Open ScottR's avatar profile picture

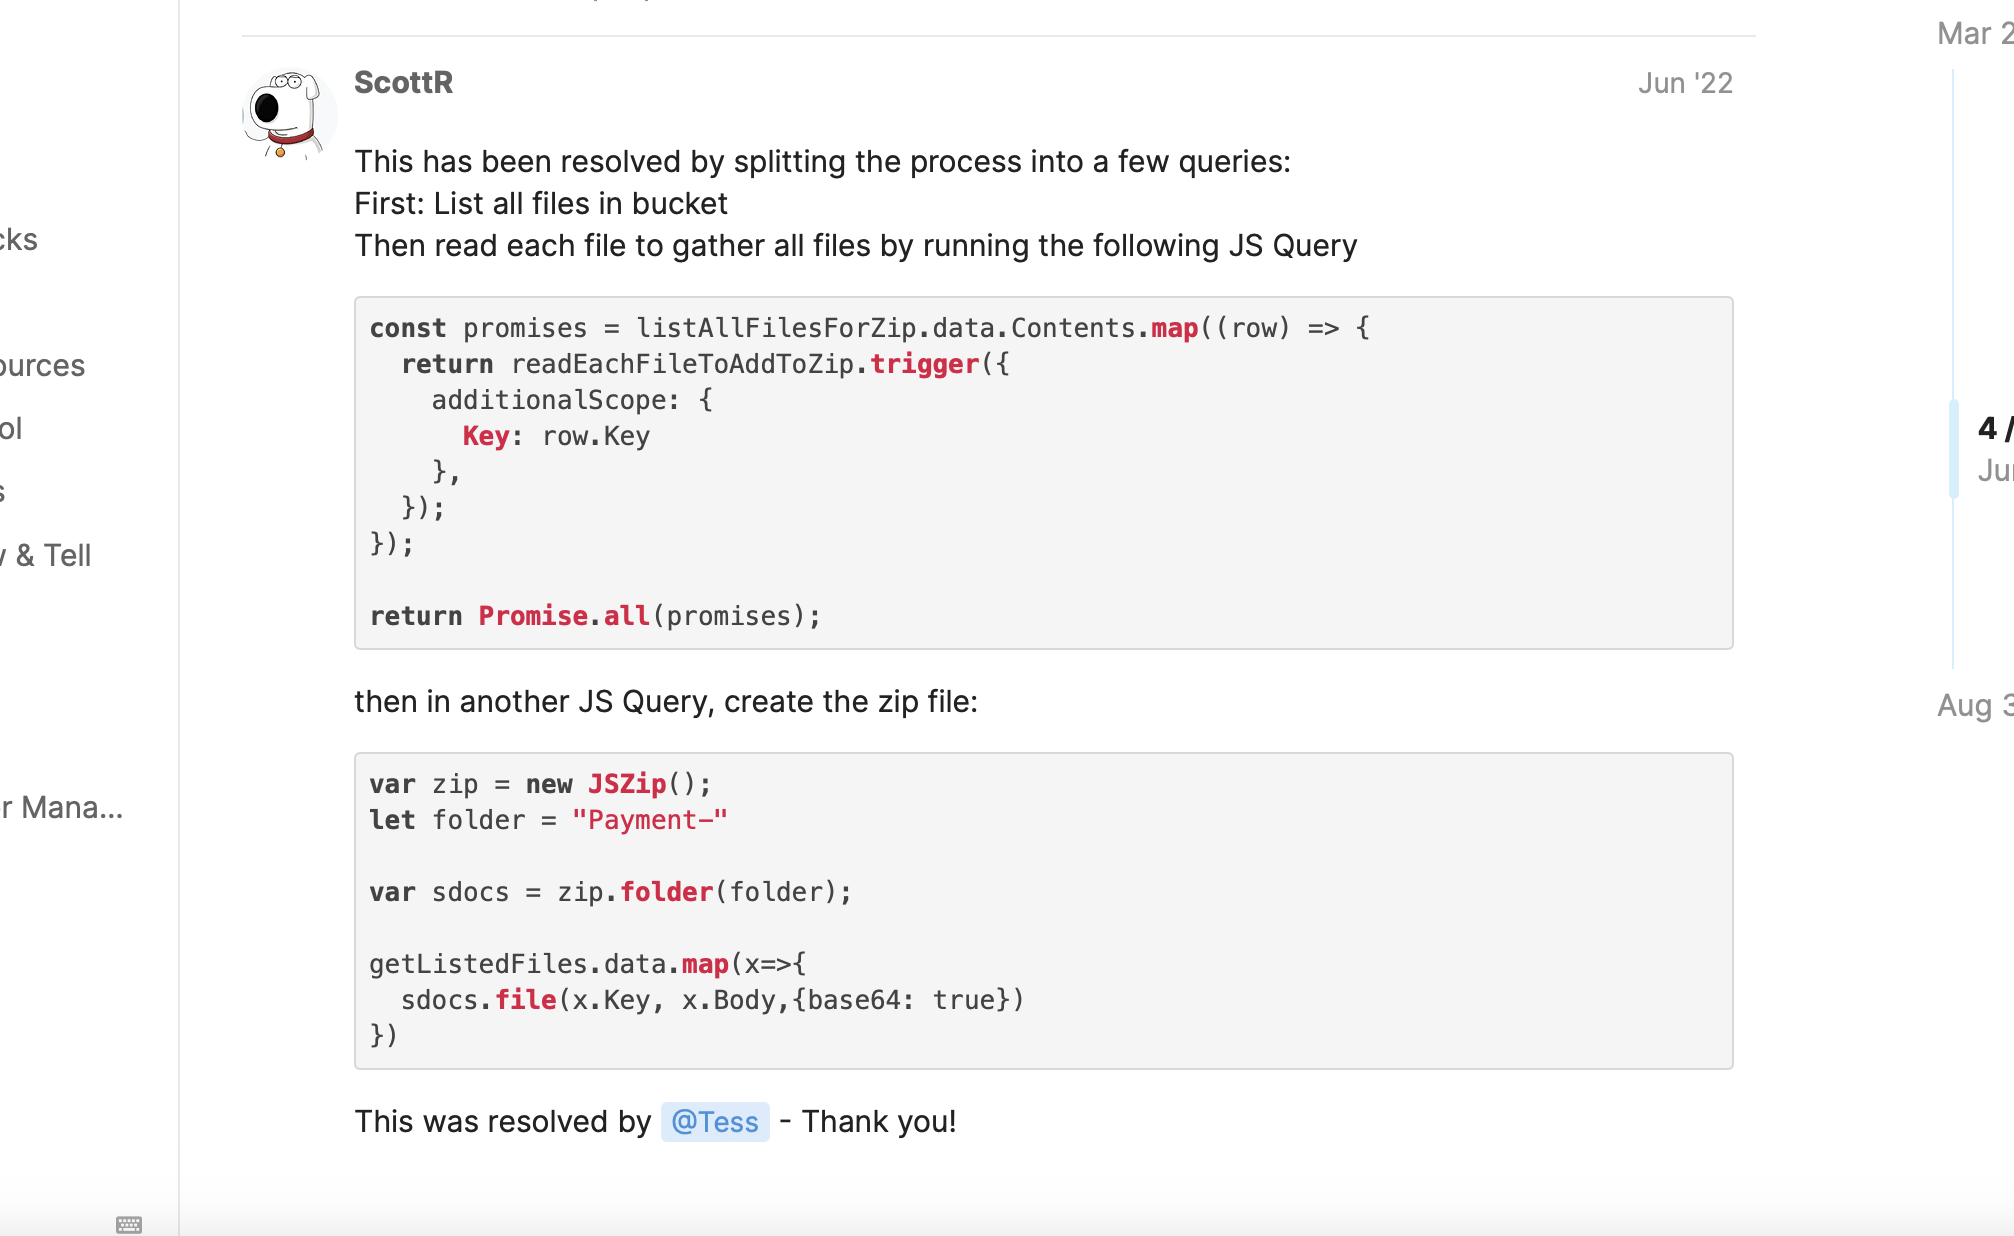[289, 114]
